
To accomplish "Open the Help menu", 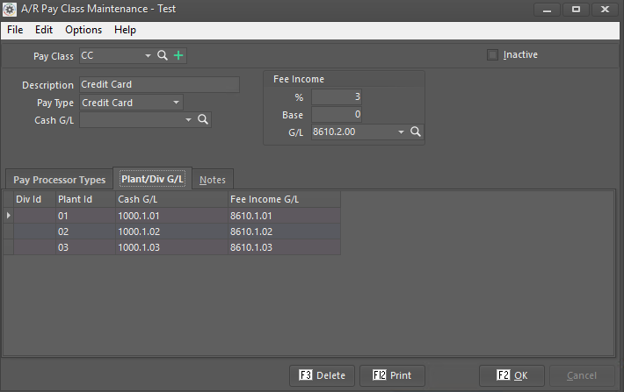I will [125, 30].
